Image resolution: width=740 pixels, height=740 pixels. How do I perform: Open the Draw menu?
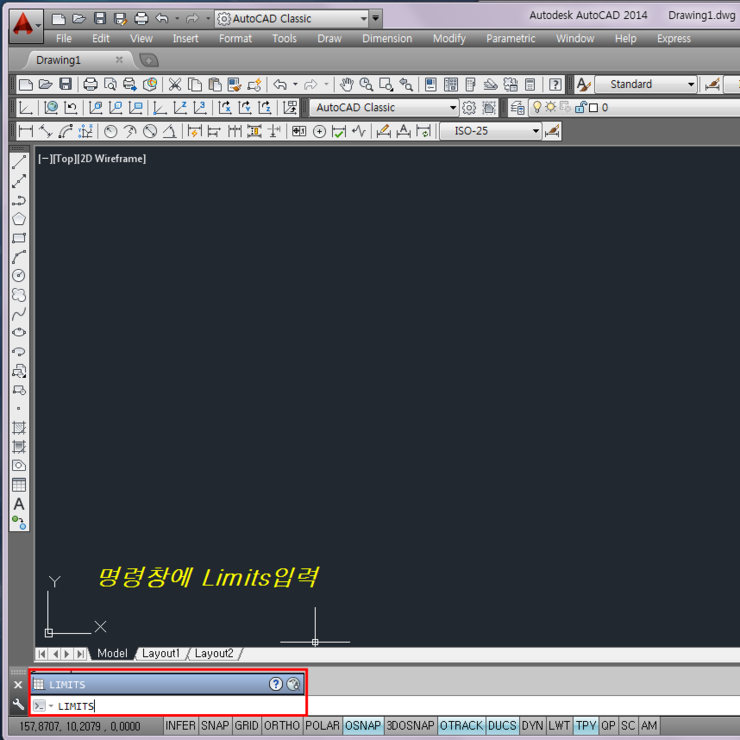pos(329,39)
